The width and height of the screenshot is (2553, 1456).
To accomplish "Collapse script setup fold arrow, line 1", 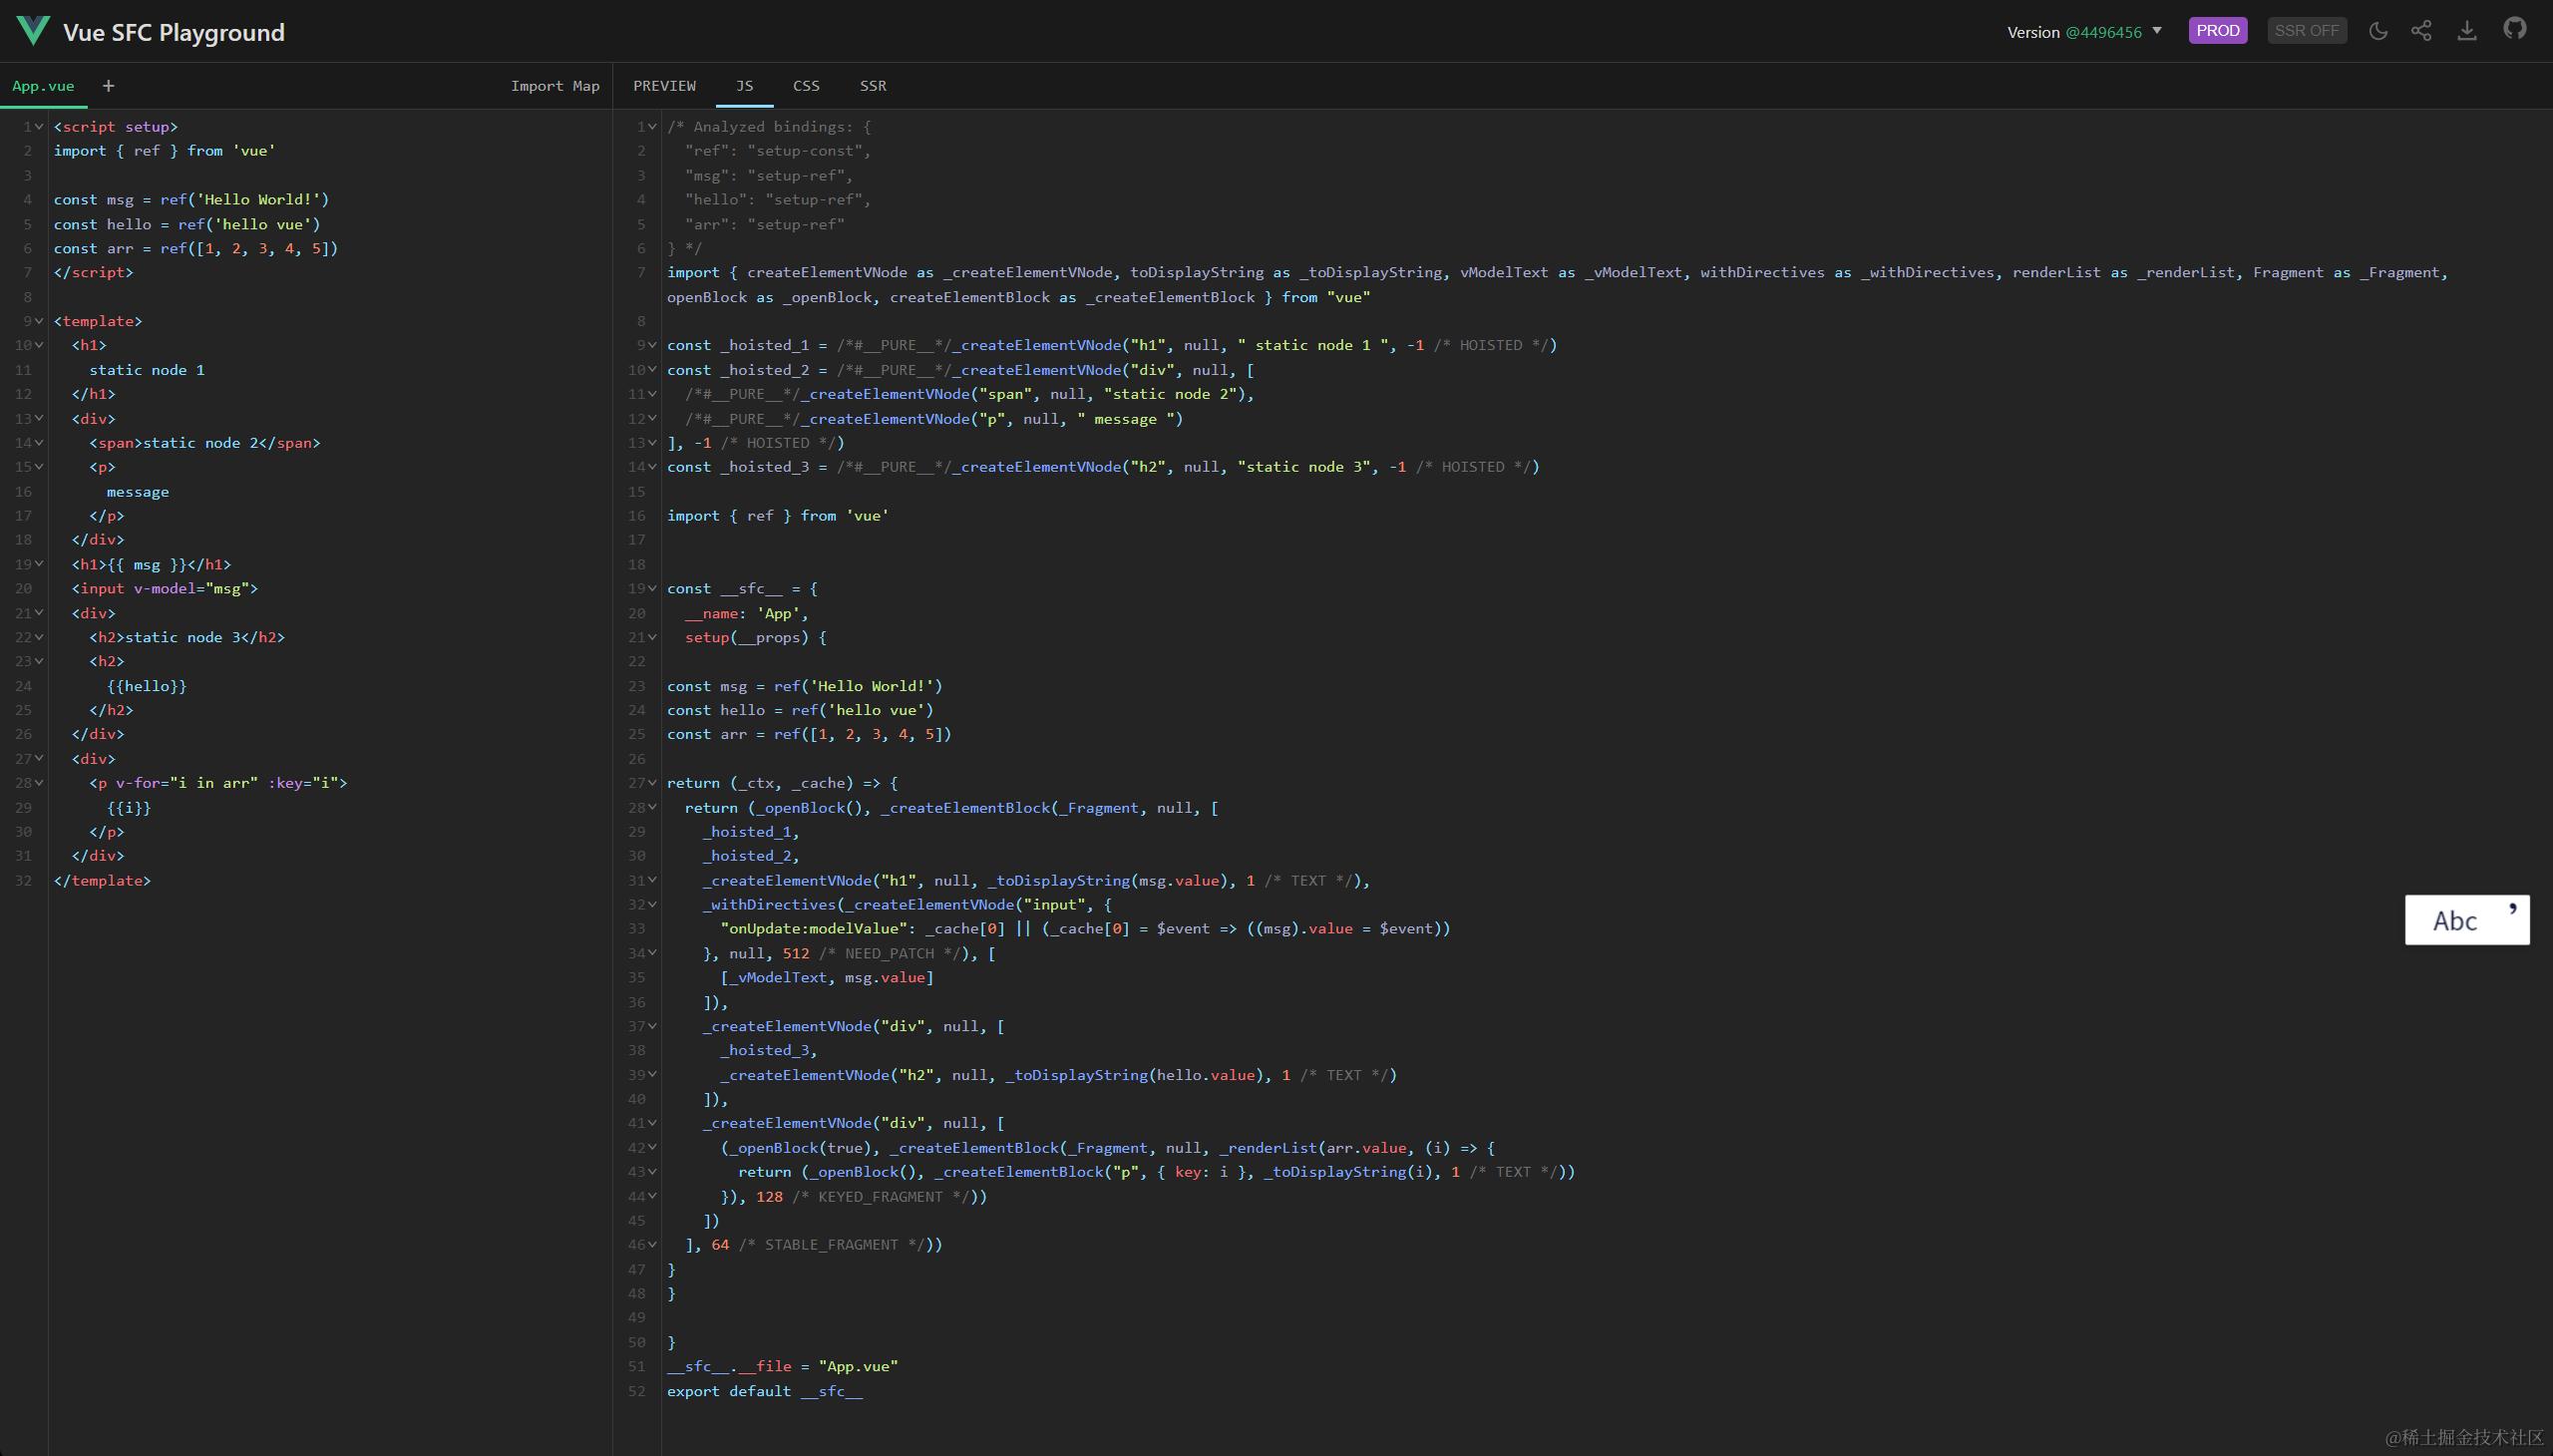I will (x=39, y=127).
